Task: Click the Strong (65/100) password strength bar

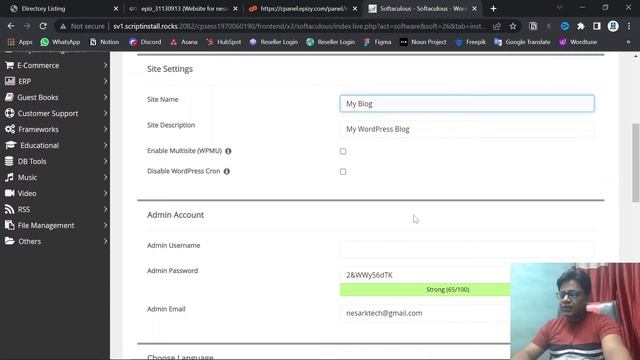Action: pyautogui.click(x=425, y=289)
